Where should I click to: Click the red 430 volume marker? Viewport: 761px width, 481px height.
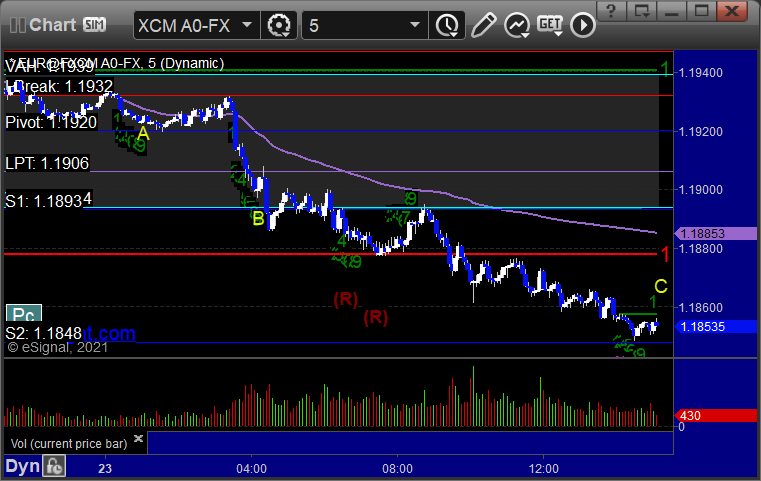[x=716, y=415]
